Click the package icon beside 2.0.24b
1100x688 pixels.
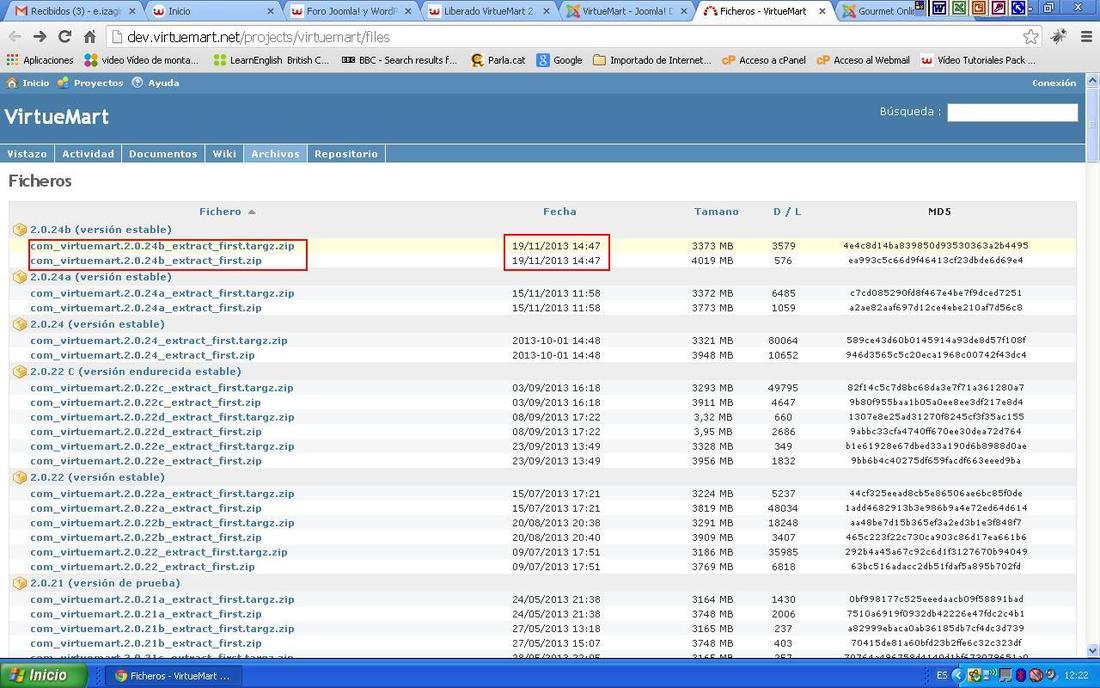point(20,229)
